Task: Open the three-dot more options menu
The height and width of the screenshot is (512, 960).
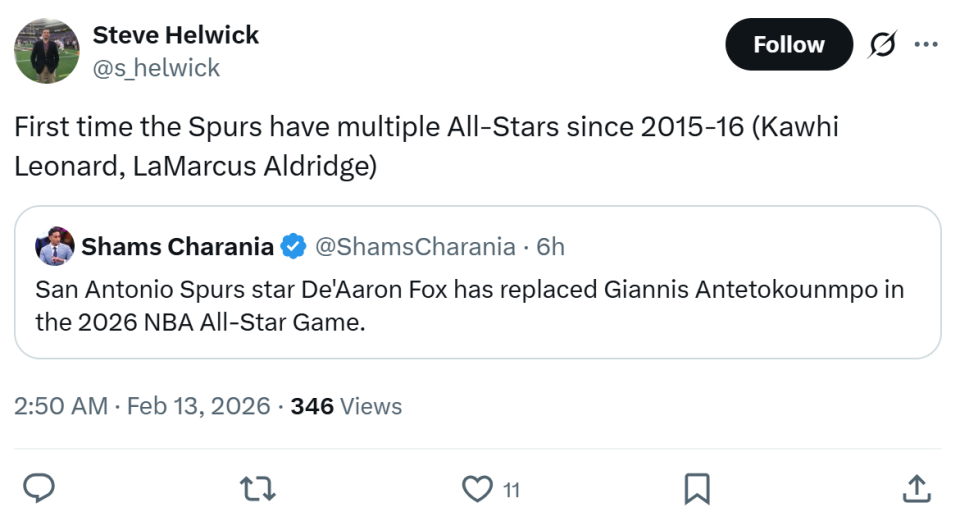Action: pos(927,45)
